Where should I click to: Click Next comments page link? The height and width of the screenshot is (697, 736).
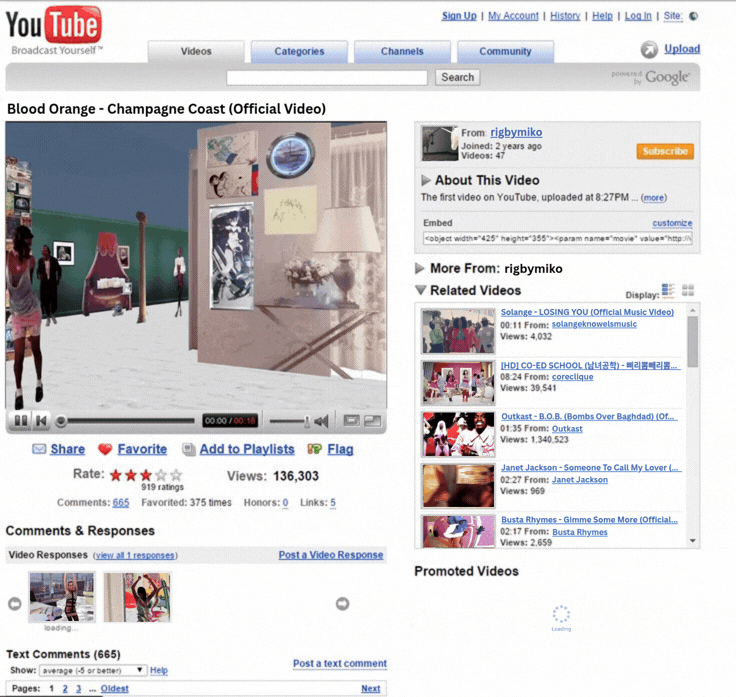point(371,689)
